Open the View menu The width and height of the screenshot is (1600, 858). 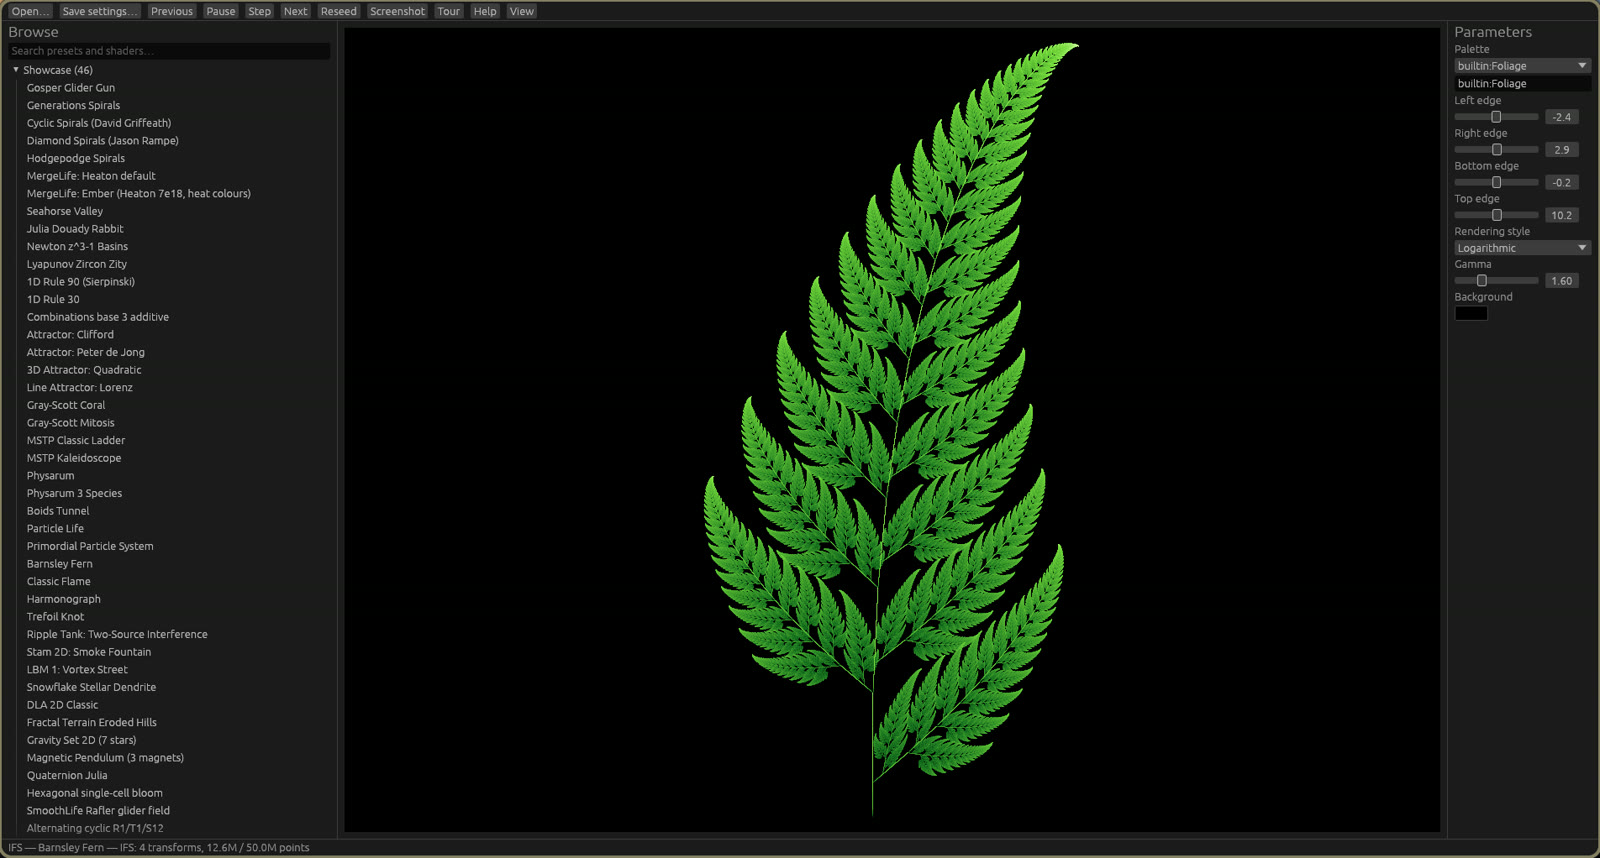point(522,11)
